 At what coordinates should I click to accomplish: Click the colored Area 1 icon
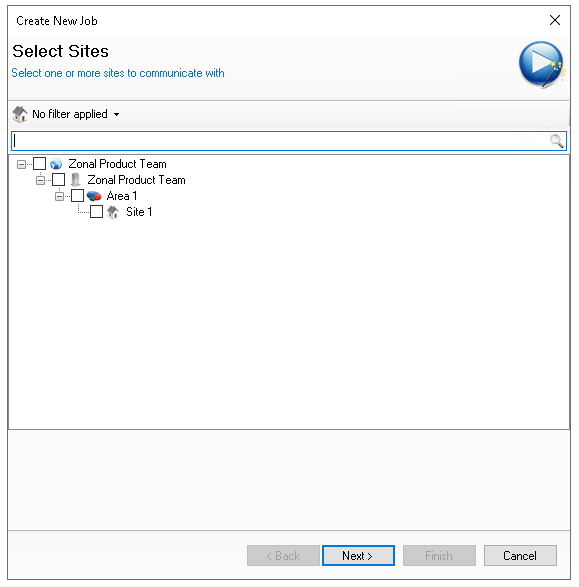click(94, 196)
